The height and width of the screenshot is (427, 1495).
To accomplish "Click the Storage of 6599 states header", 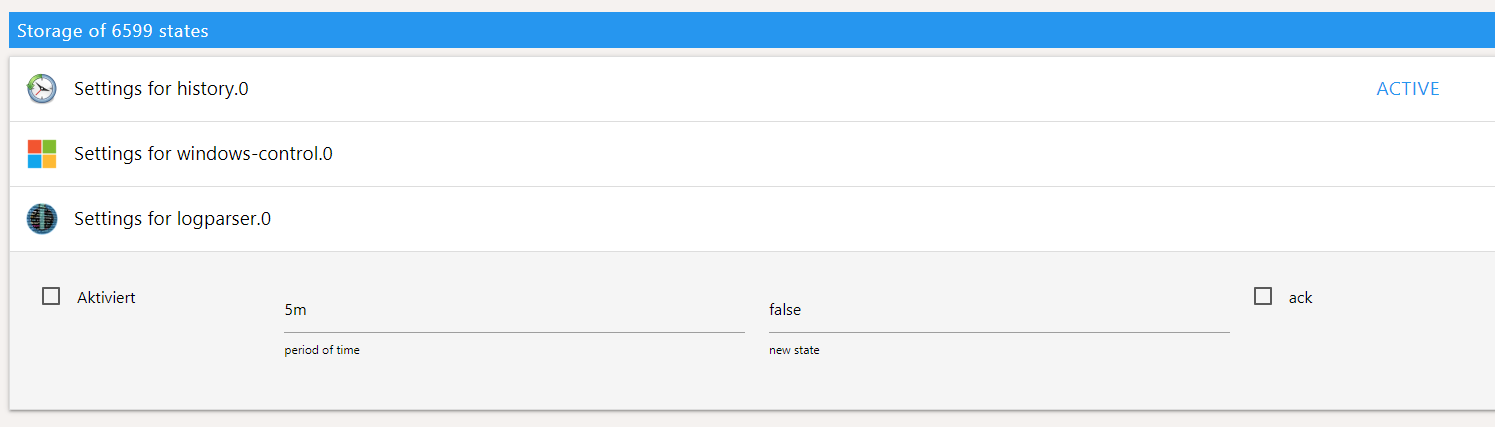I will (x=113, y=31).
